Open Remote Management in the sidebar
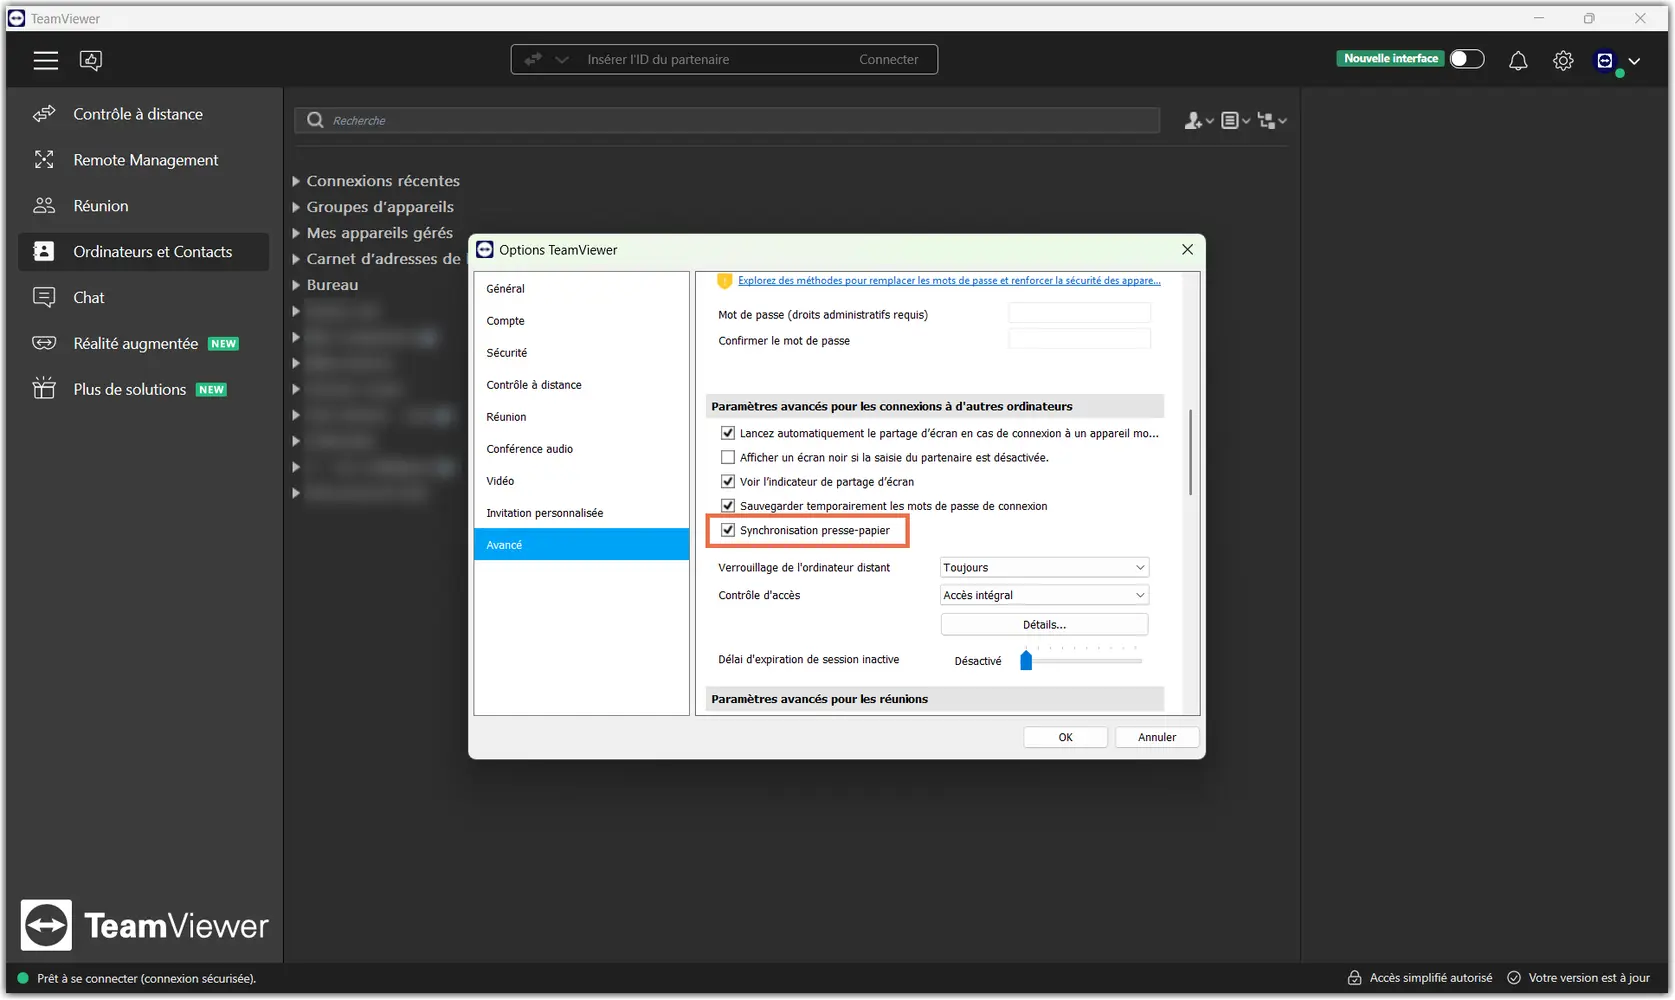The image size is (1675, 1000). click(x=144, y=160)
